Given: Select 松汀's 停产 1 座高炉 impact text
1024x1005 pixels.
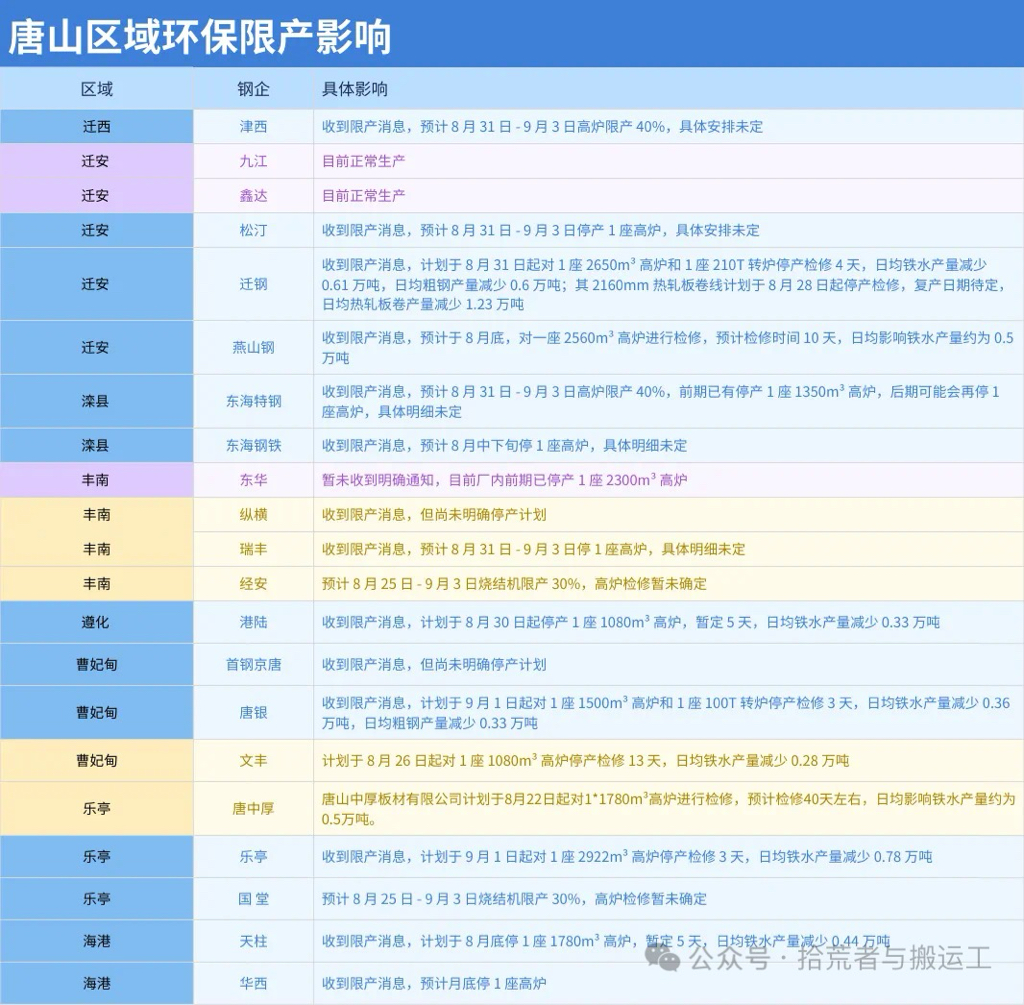Looking at the screenshot, I should pos(540,231).
